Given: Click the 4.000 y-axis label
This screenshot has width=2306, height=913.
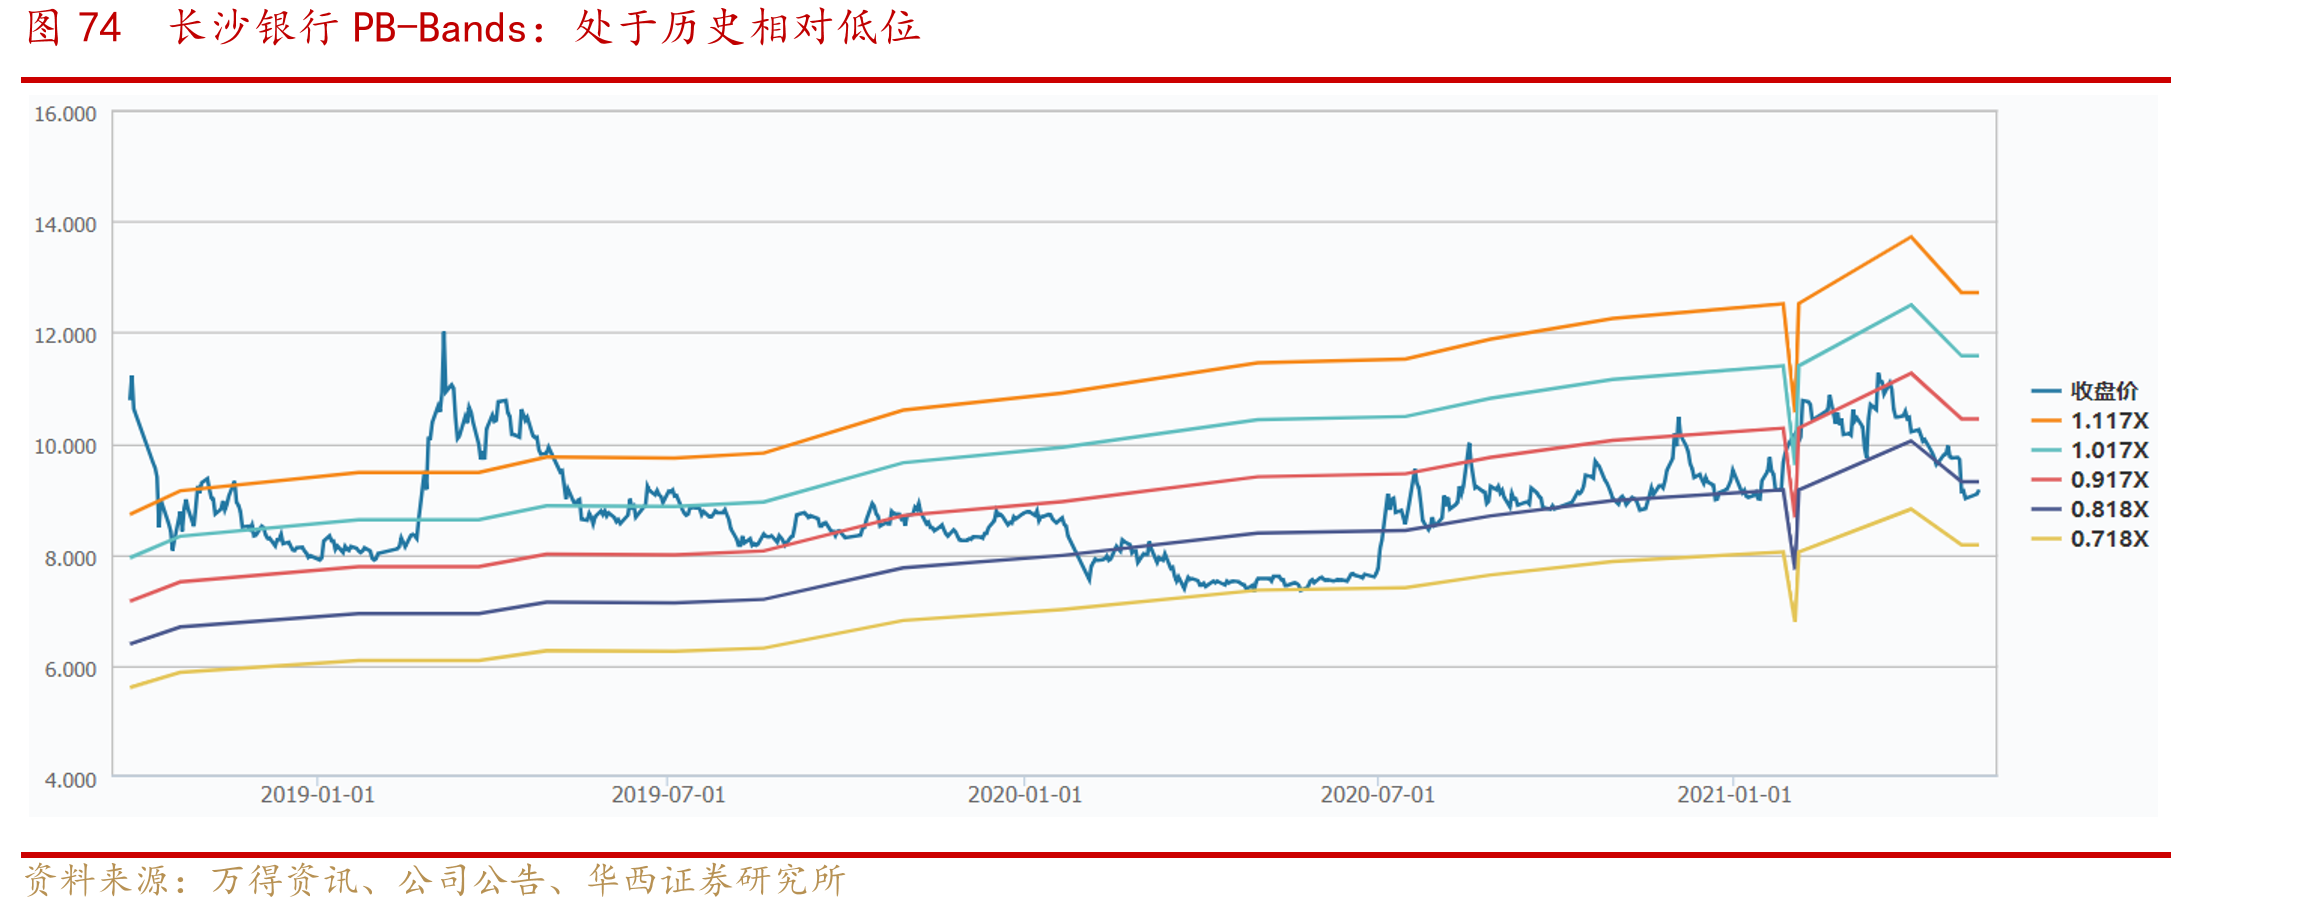Looking at the screenshot, I should [x=70, y=780].
